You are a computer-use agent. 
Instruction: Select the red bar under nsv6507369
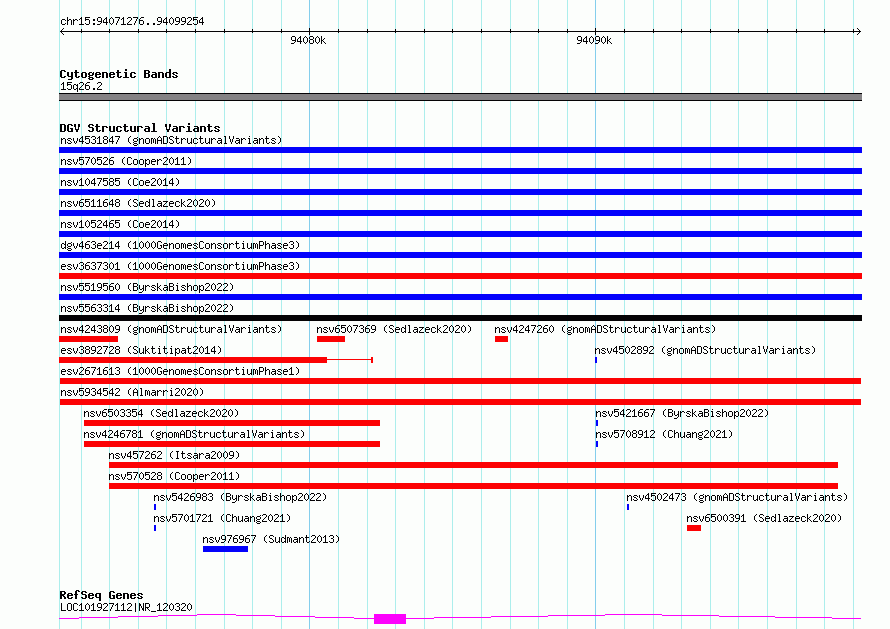click(331, 339)
